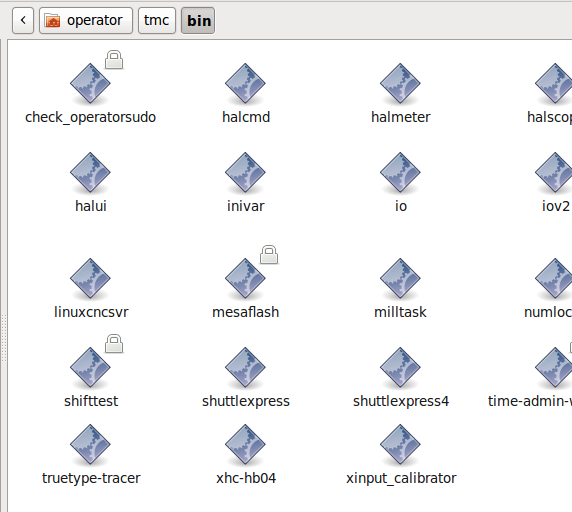The height and width of the screenshot is (512, 572).
Task: Select the shuttlexpress executable icon
Action: click(245, 368)
